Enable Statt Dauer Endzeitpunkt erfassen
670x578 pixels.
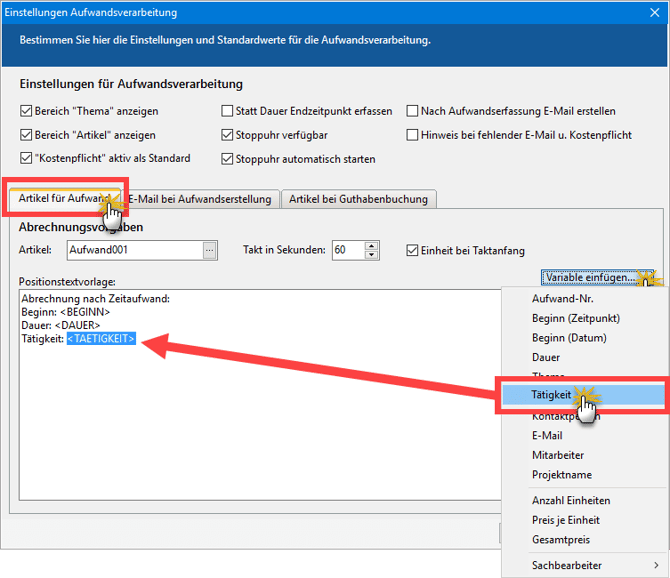228,111
